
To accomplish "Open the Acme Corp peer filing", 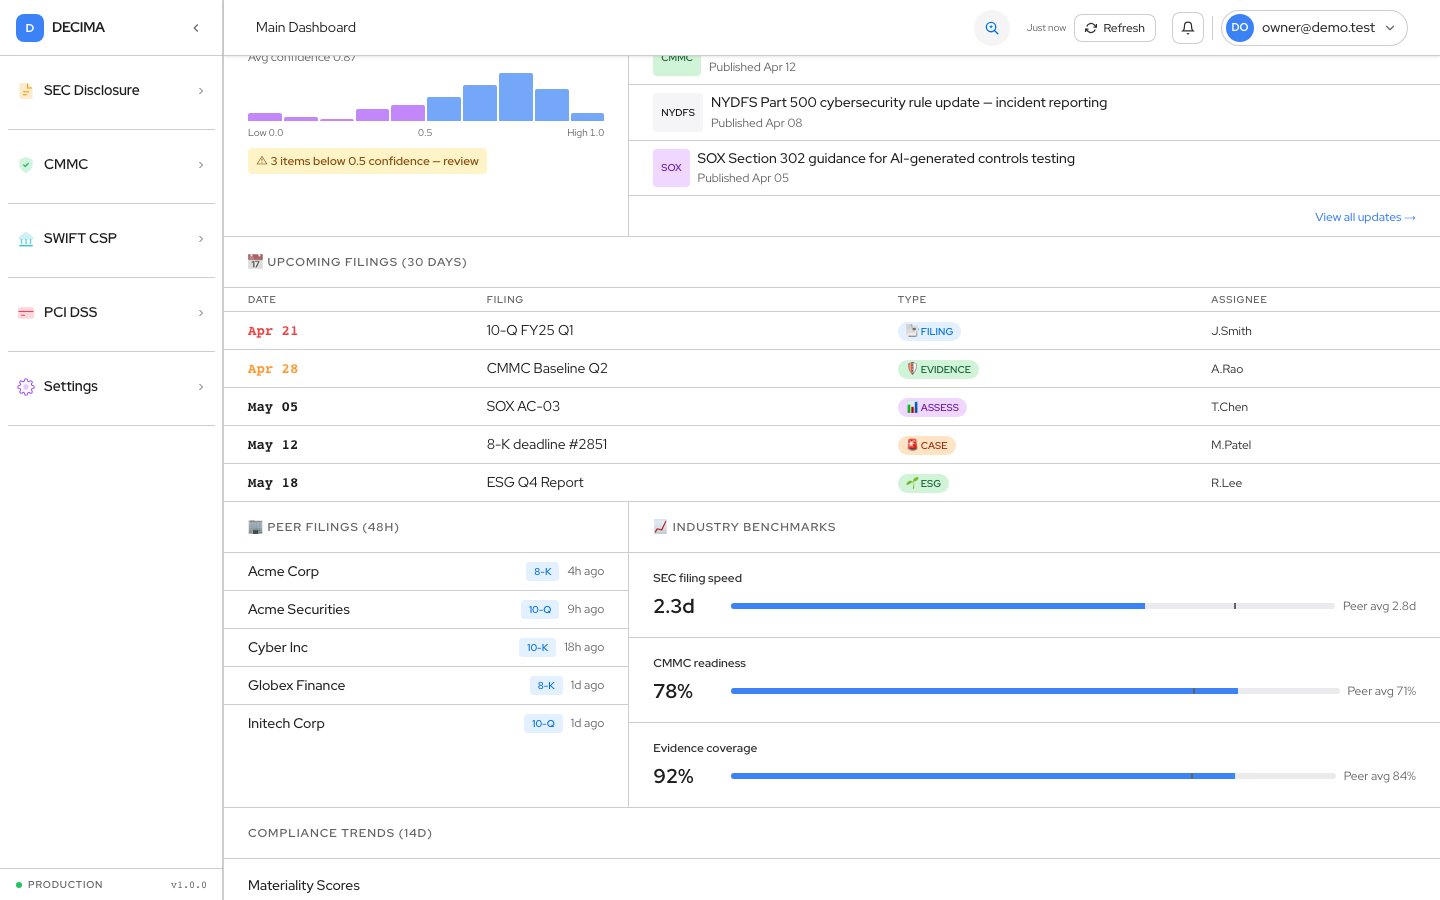I will click(426, 572).
